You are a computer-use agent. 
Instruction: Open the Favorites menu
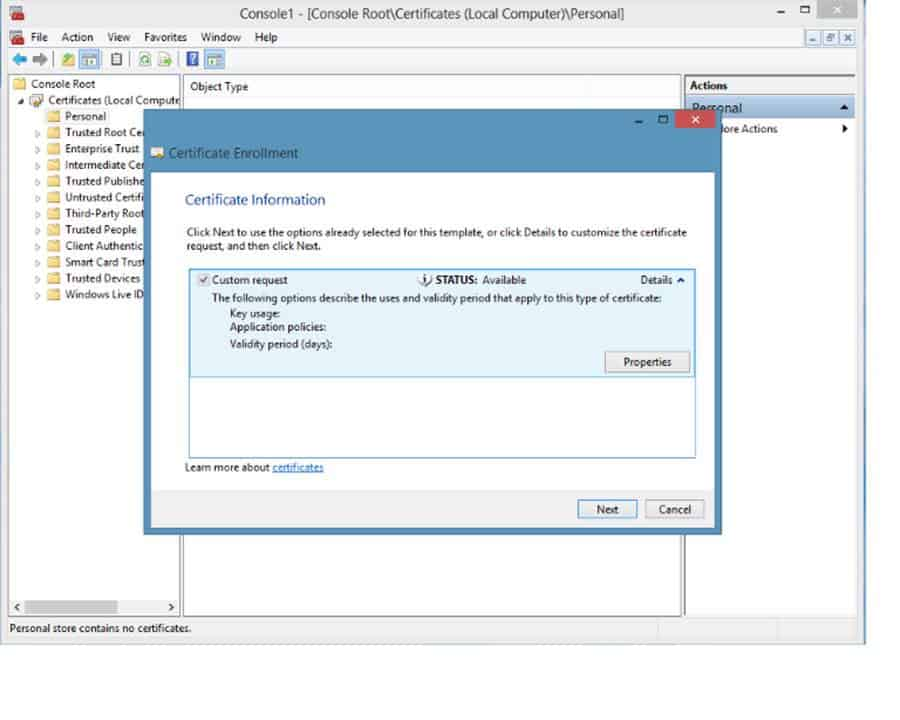[x=165, y=37]
